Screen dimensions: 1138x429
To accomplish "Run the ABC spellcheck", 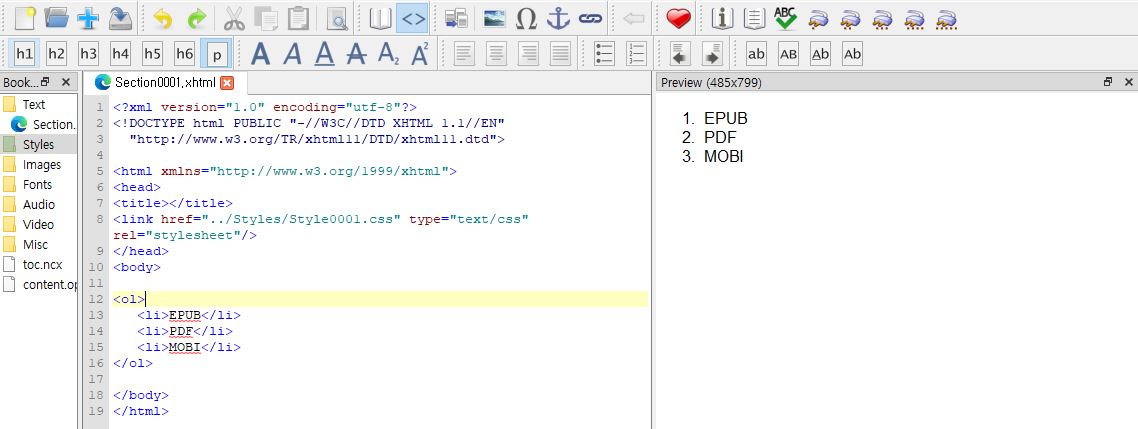I will [786, 18].
